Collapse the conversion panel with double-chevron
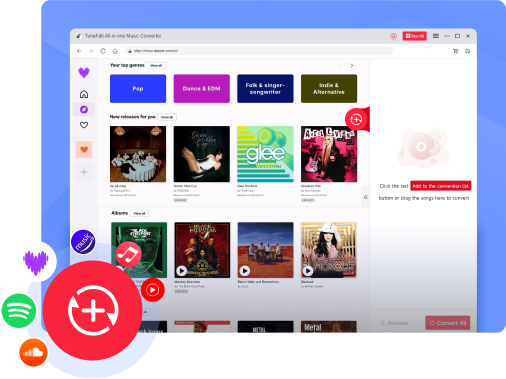Screen dimensions: 506x379 click(366, 197)
